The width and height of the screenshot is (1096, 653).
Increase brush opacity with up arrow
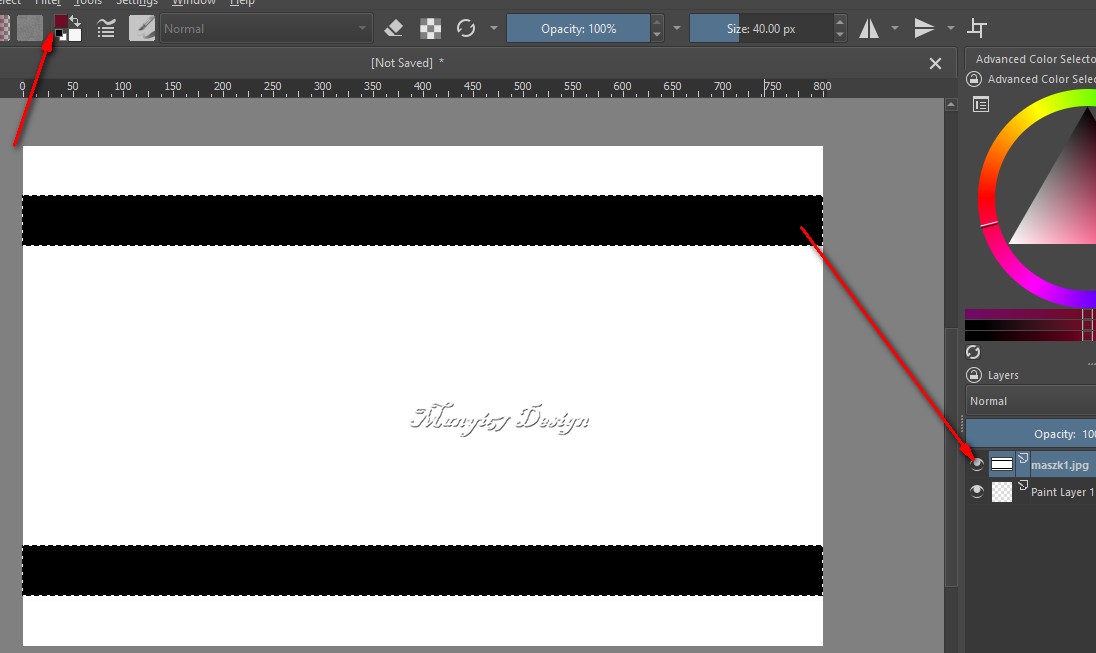(x=657, y=22)
